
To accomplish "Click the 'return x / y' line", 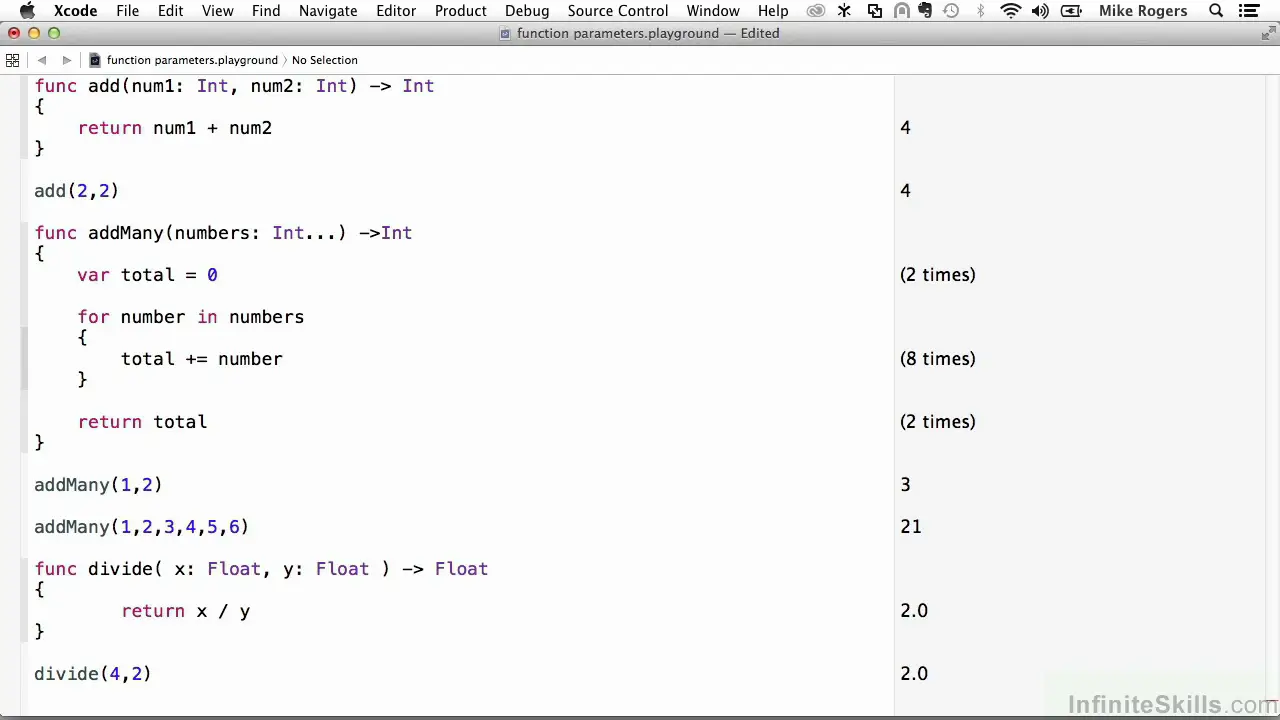I will [186, 611].
